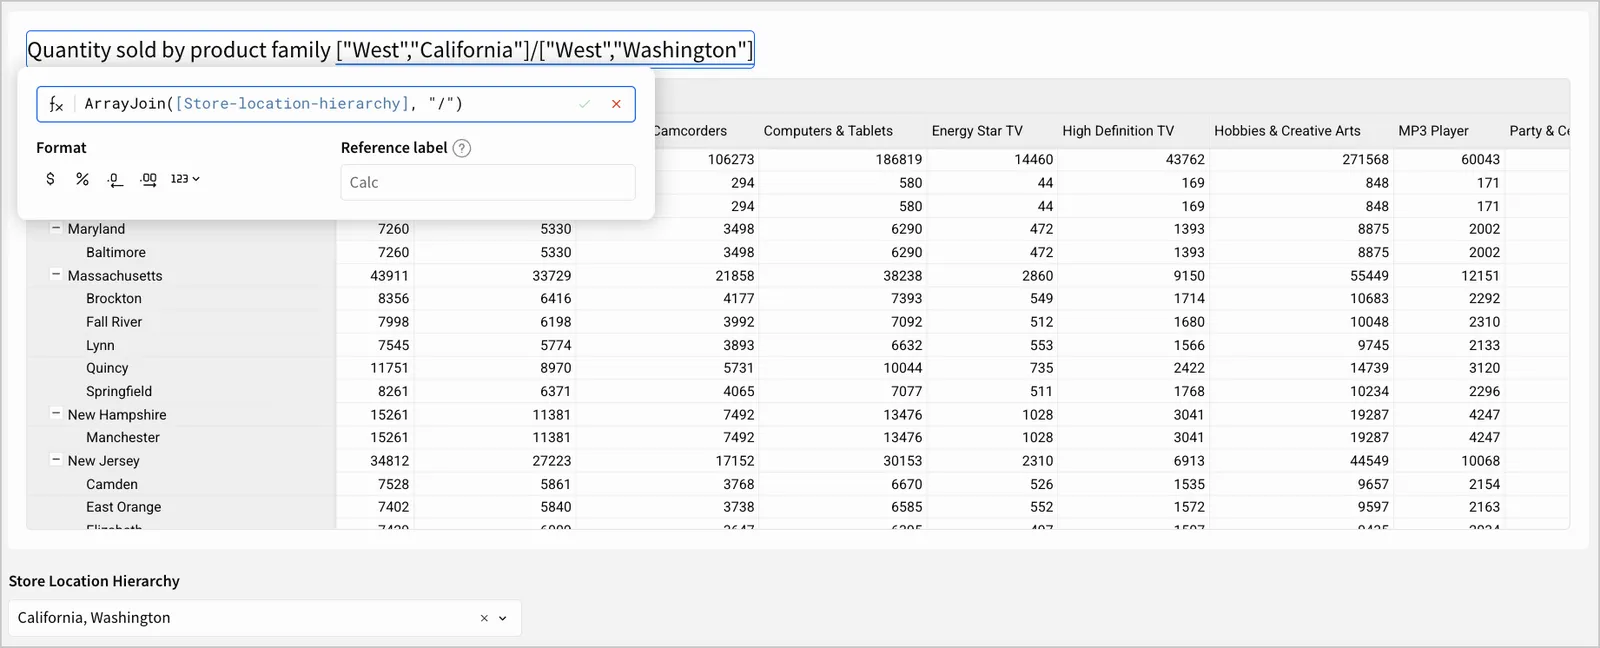Select MP3 Player column header
Viewport: 1600px width, 648px height.
pos(1433,131)
